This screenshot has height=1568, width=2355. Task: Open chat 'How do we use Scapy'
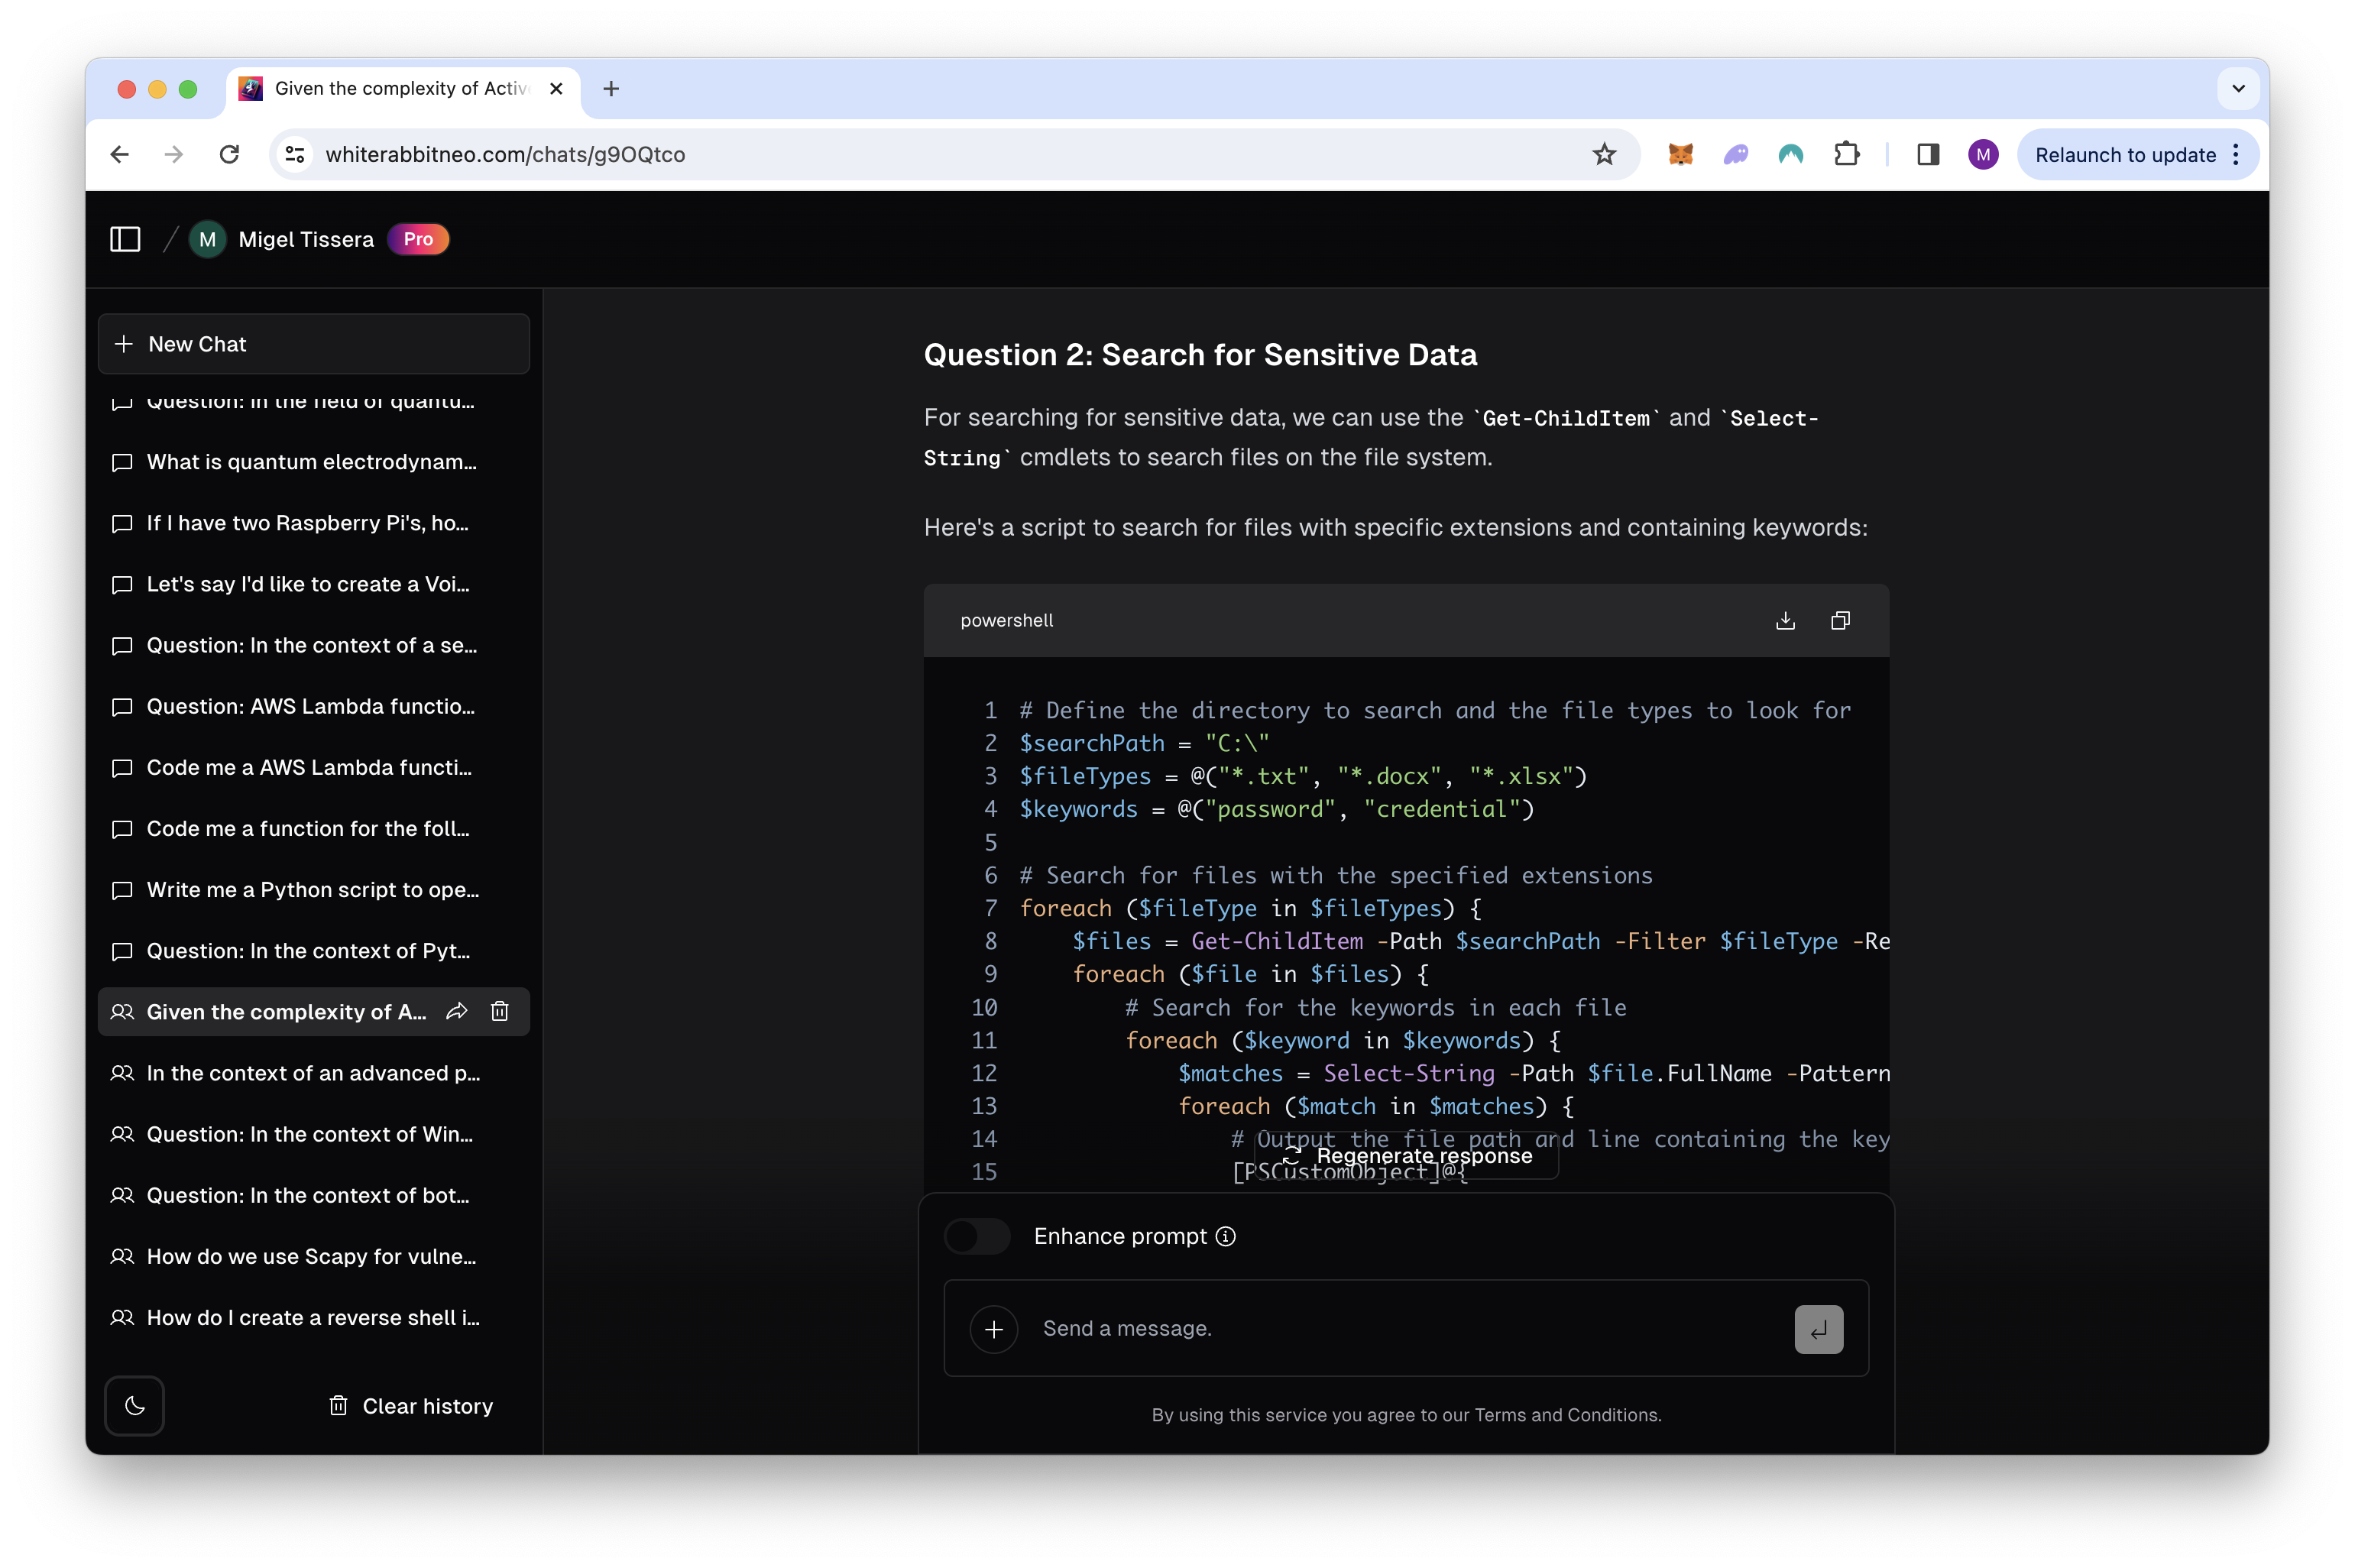point(311,1256)
